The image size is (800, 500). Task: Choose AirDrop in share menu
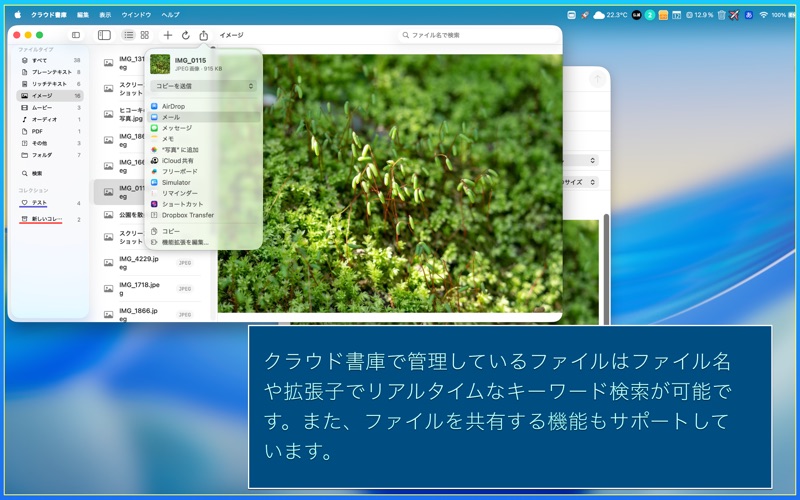(x=204, y=106)
